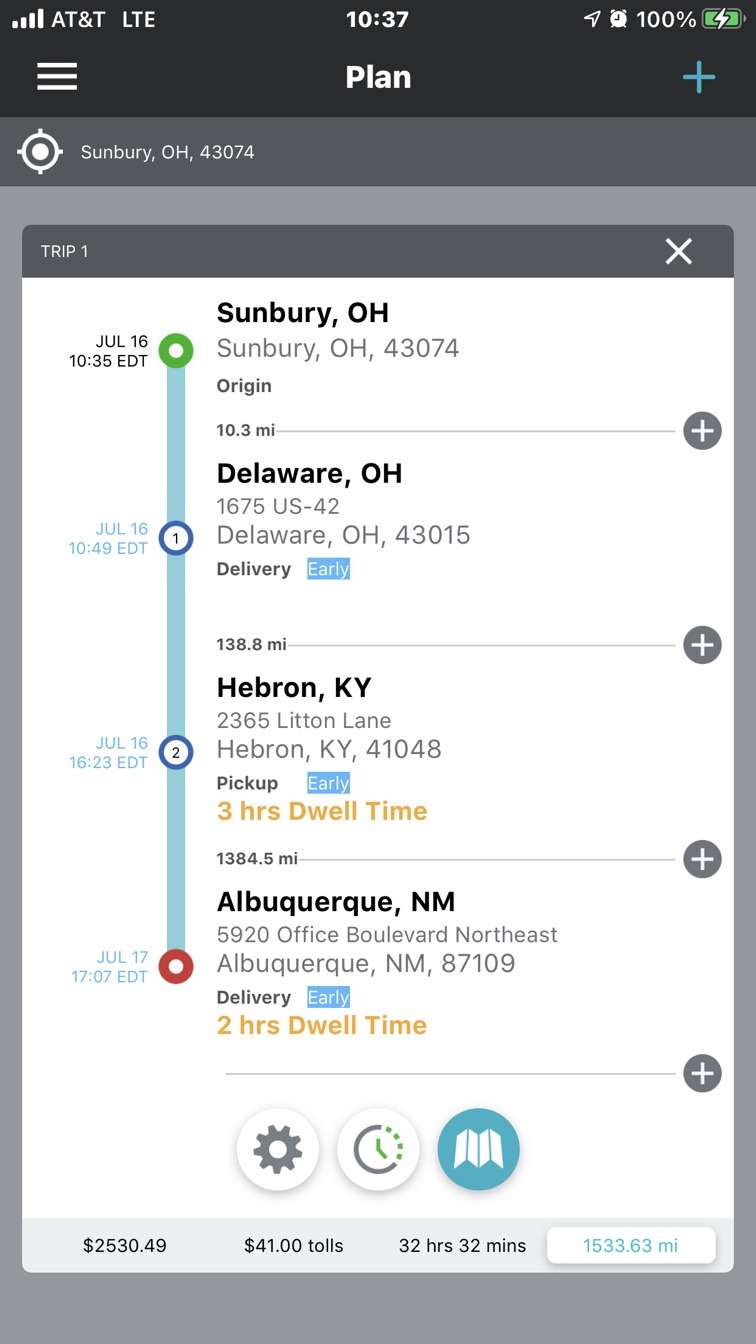This screenshot has height=1344, width=756.
Task: Tap the $2530.49 cost summary
Action: click(x=125, y=1245)
